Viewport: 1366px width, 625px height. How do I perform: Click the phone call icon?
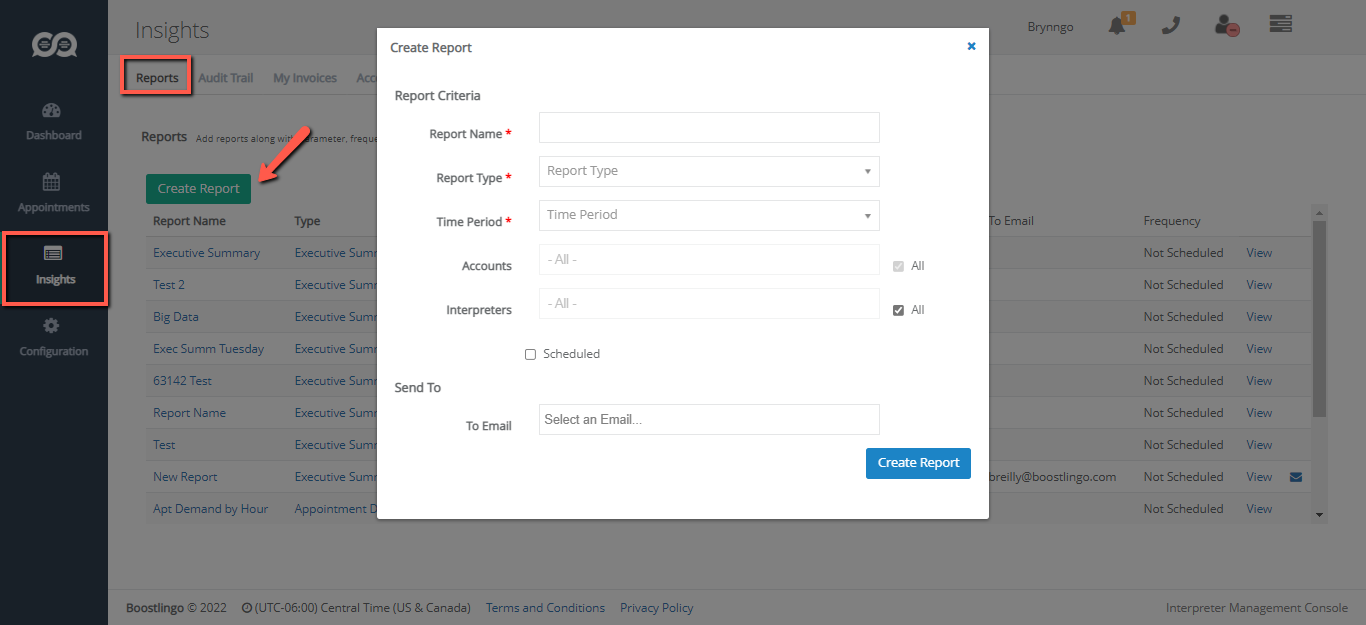tap(1170, 27)
